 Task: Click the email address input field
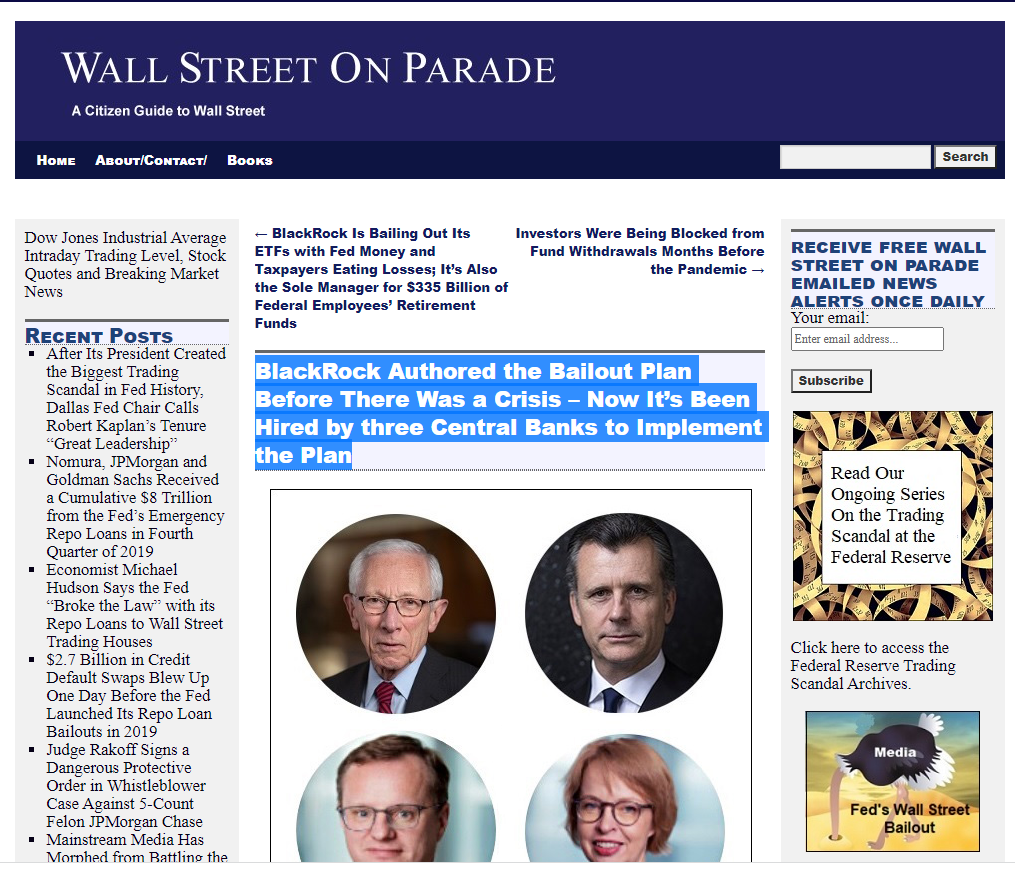point(867,339)
